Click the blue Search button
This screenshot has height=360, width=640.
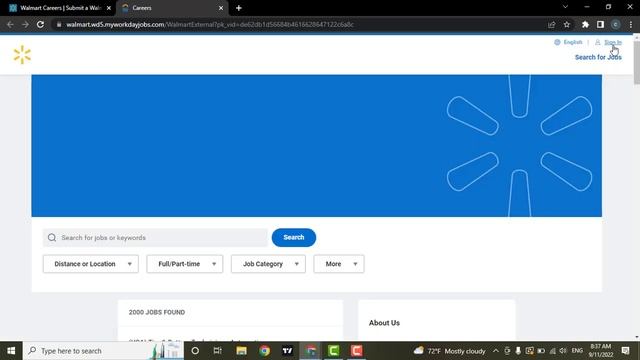[293, 237]
